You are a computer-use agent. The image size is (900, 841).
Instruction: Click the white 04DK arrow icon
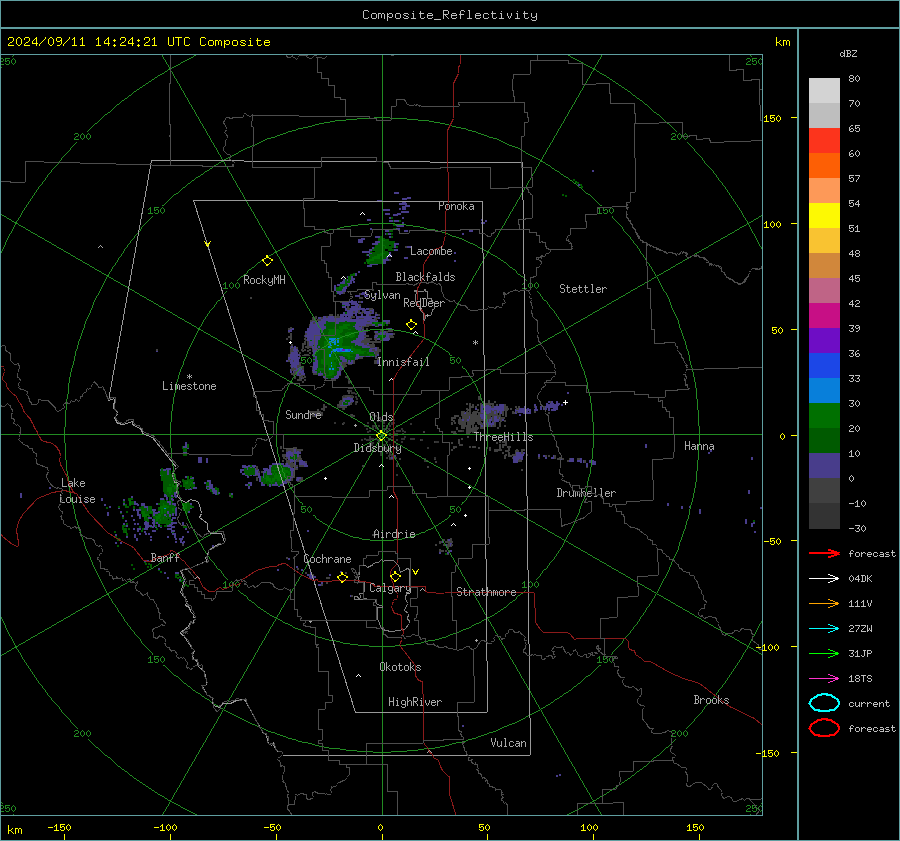point(824,578)
